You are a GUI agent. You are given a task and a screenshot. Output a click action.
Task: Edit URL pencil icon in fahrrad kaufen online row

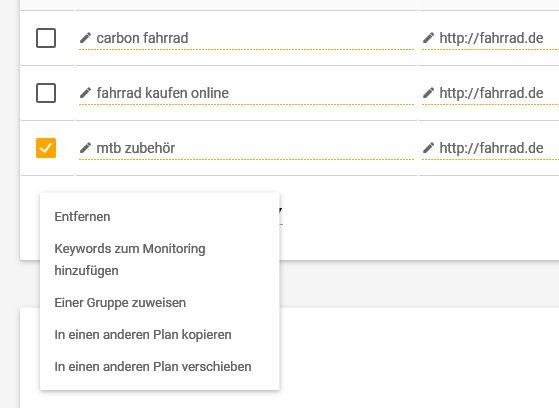coord(428,93)
